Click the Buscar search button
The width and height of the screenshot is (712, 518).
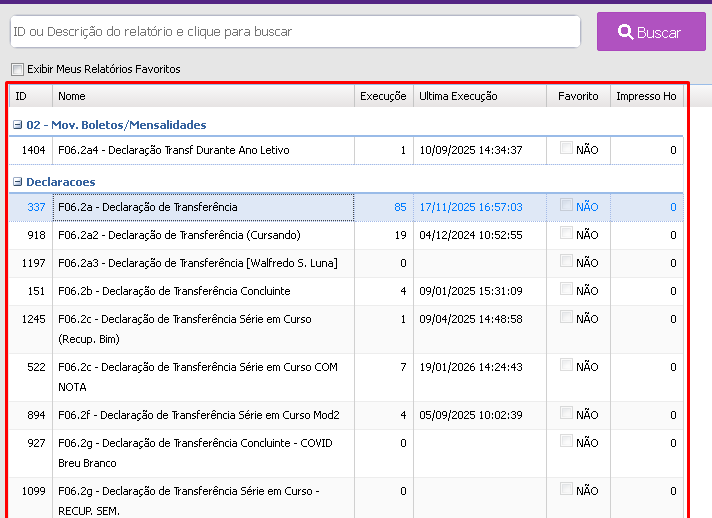click(x=651, y=32)
